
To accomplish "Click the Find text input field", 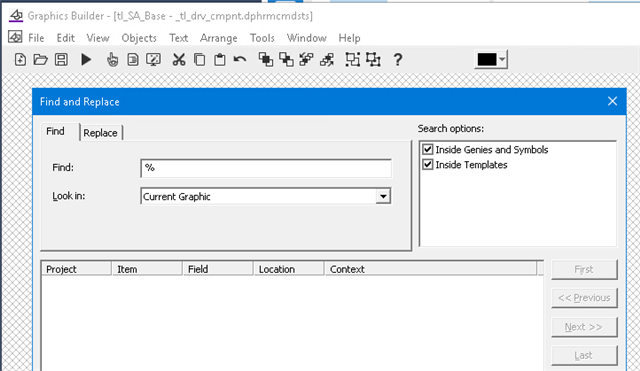I will pyautogui.click(x=266, y=168).
